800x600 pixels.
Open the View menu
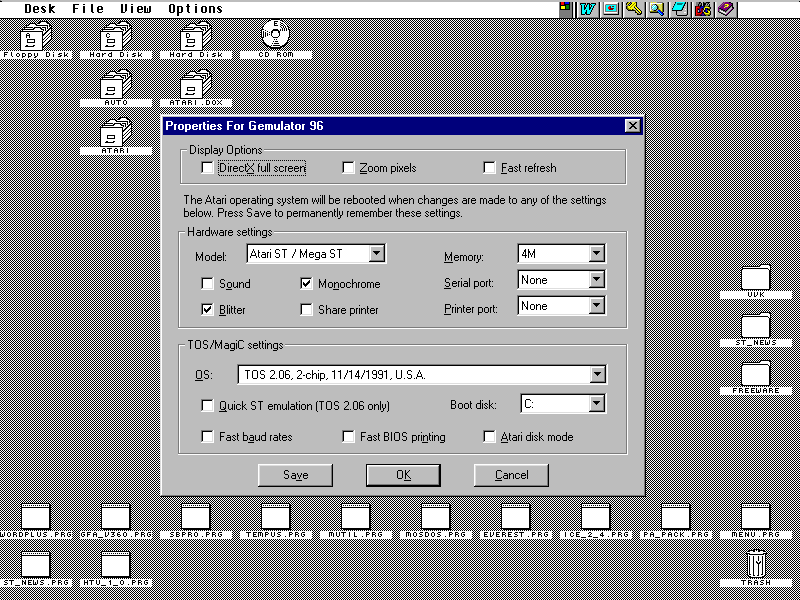[x=136, y=9]
